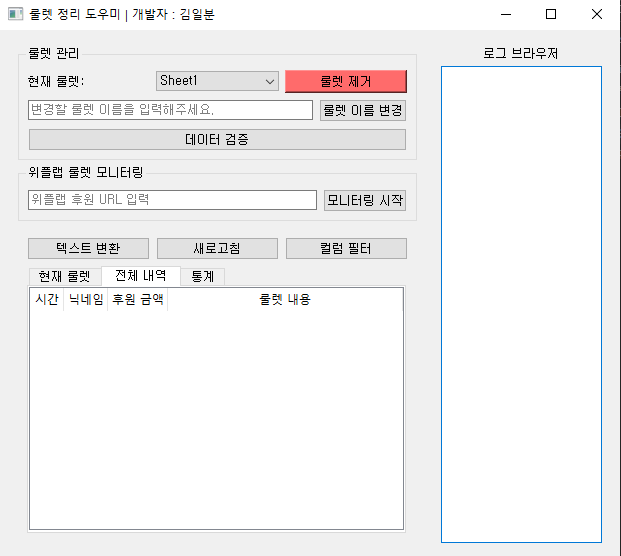Click the 텍스트 변환 button

coord(88,248)
